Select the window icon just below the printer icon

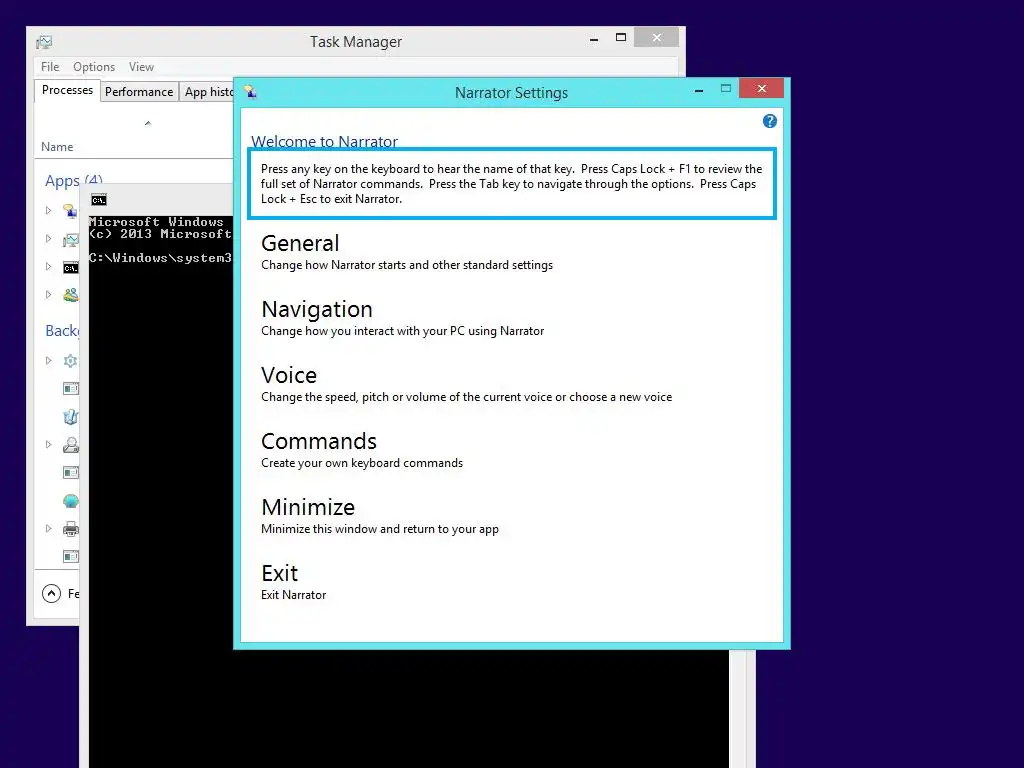(x=71, y=556)
